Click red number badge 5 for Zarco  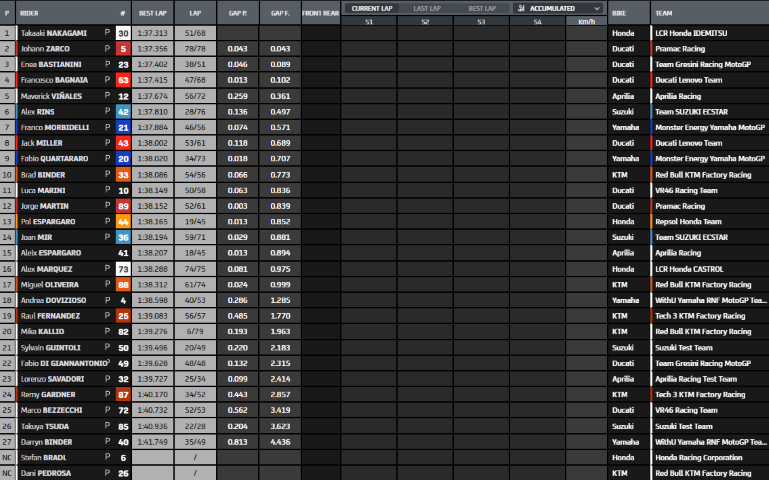pyautogui.click(x=123, y=49)
